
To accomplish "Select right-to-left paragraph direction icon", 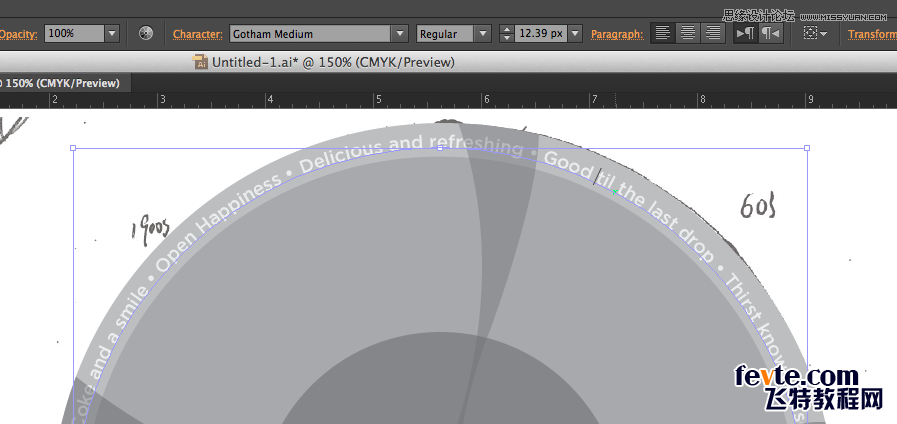I will point(770,33).
